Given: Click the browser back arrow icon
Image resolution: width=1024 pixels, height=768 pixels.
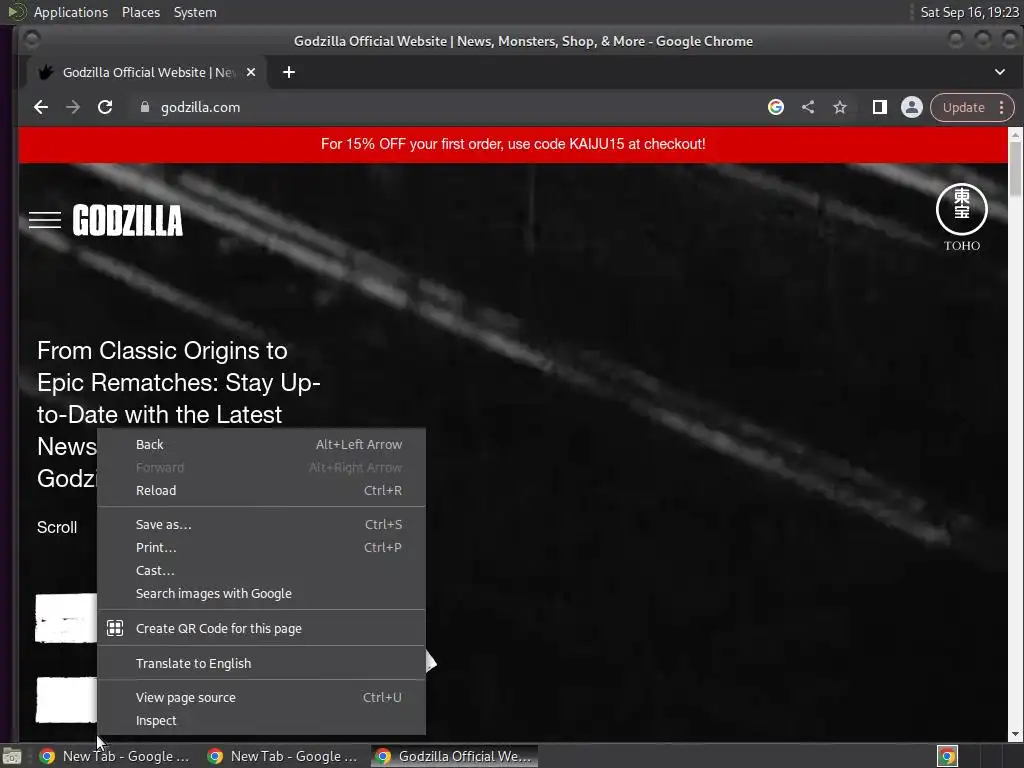Looking at the screenshot, I should tap(40, 107).
